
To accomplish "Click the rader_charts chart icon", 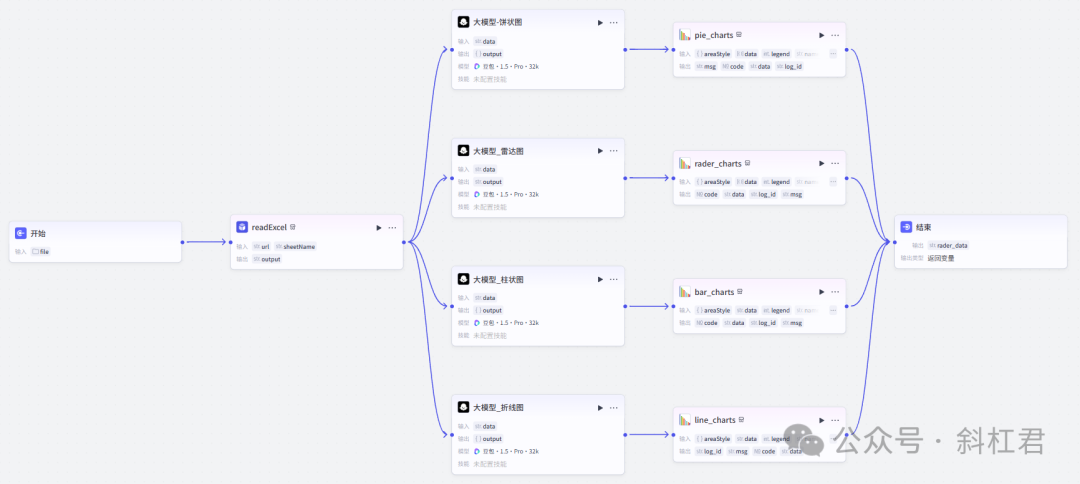I will coord(685,163).
